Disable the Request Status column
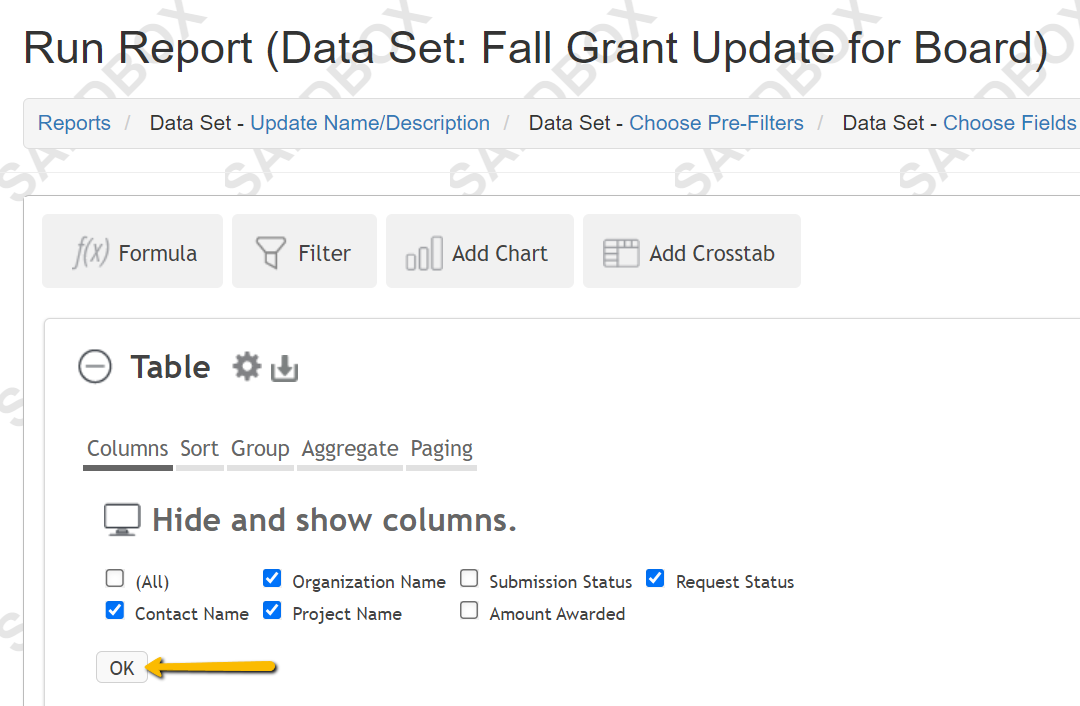The height and width of the screenshot is (706, 1080). tap(655, 578)
